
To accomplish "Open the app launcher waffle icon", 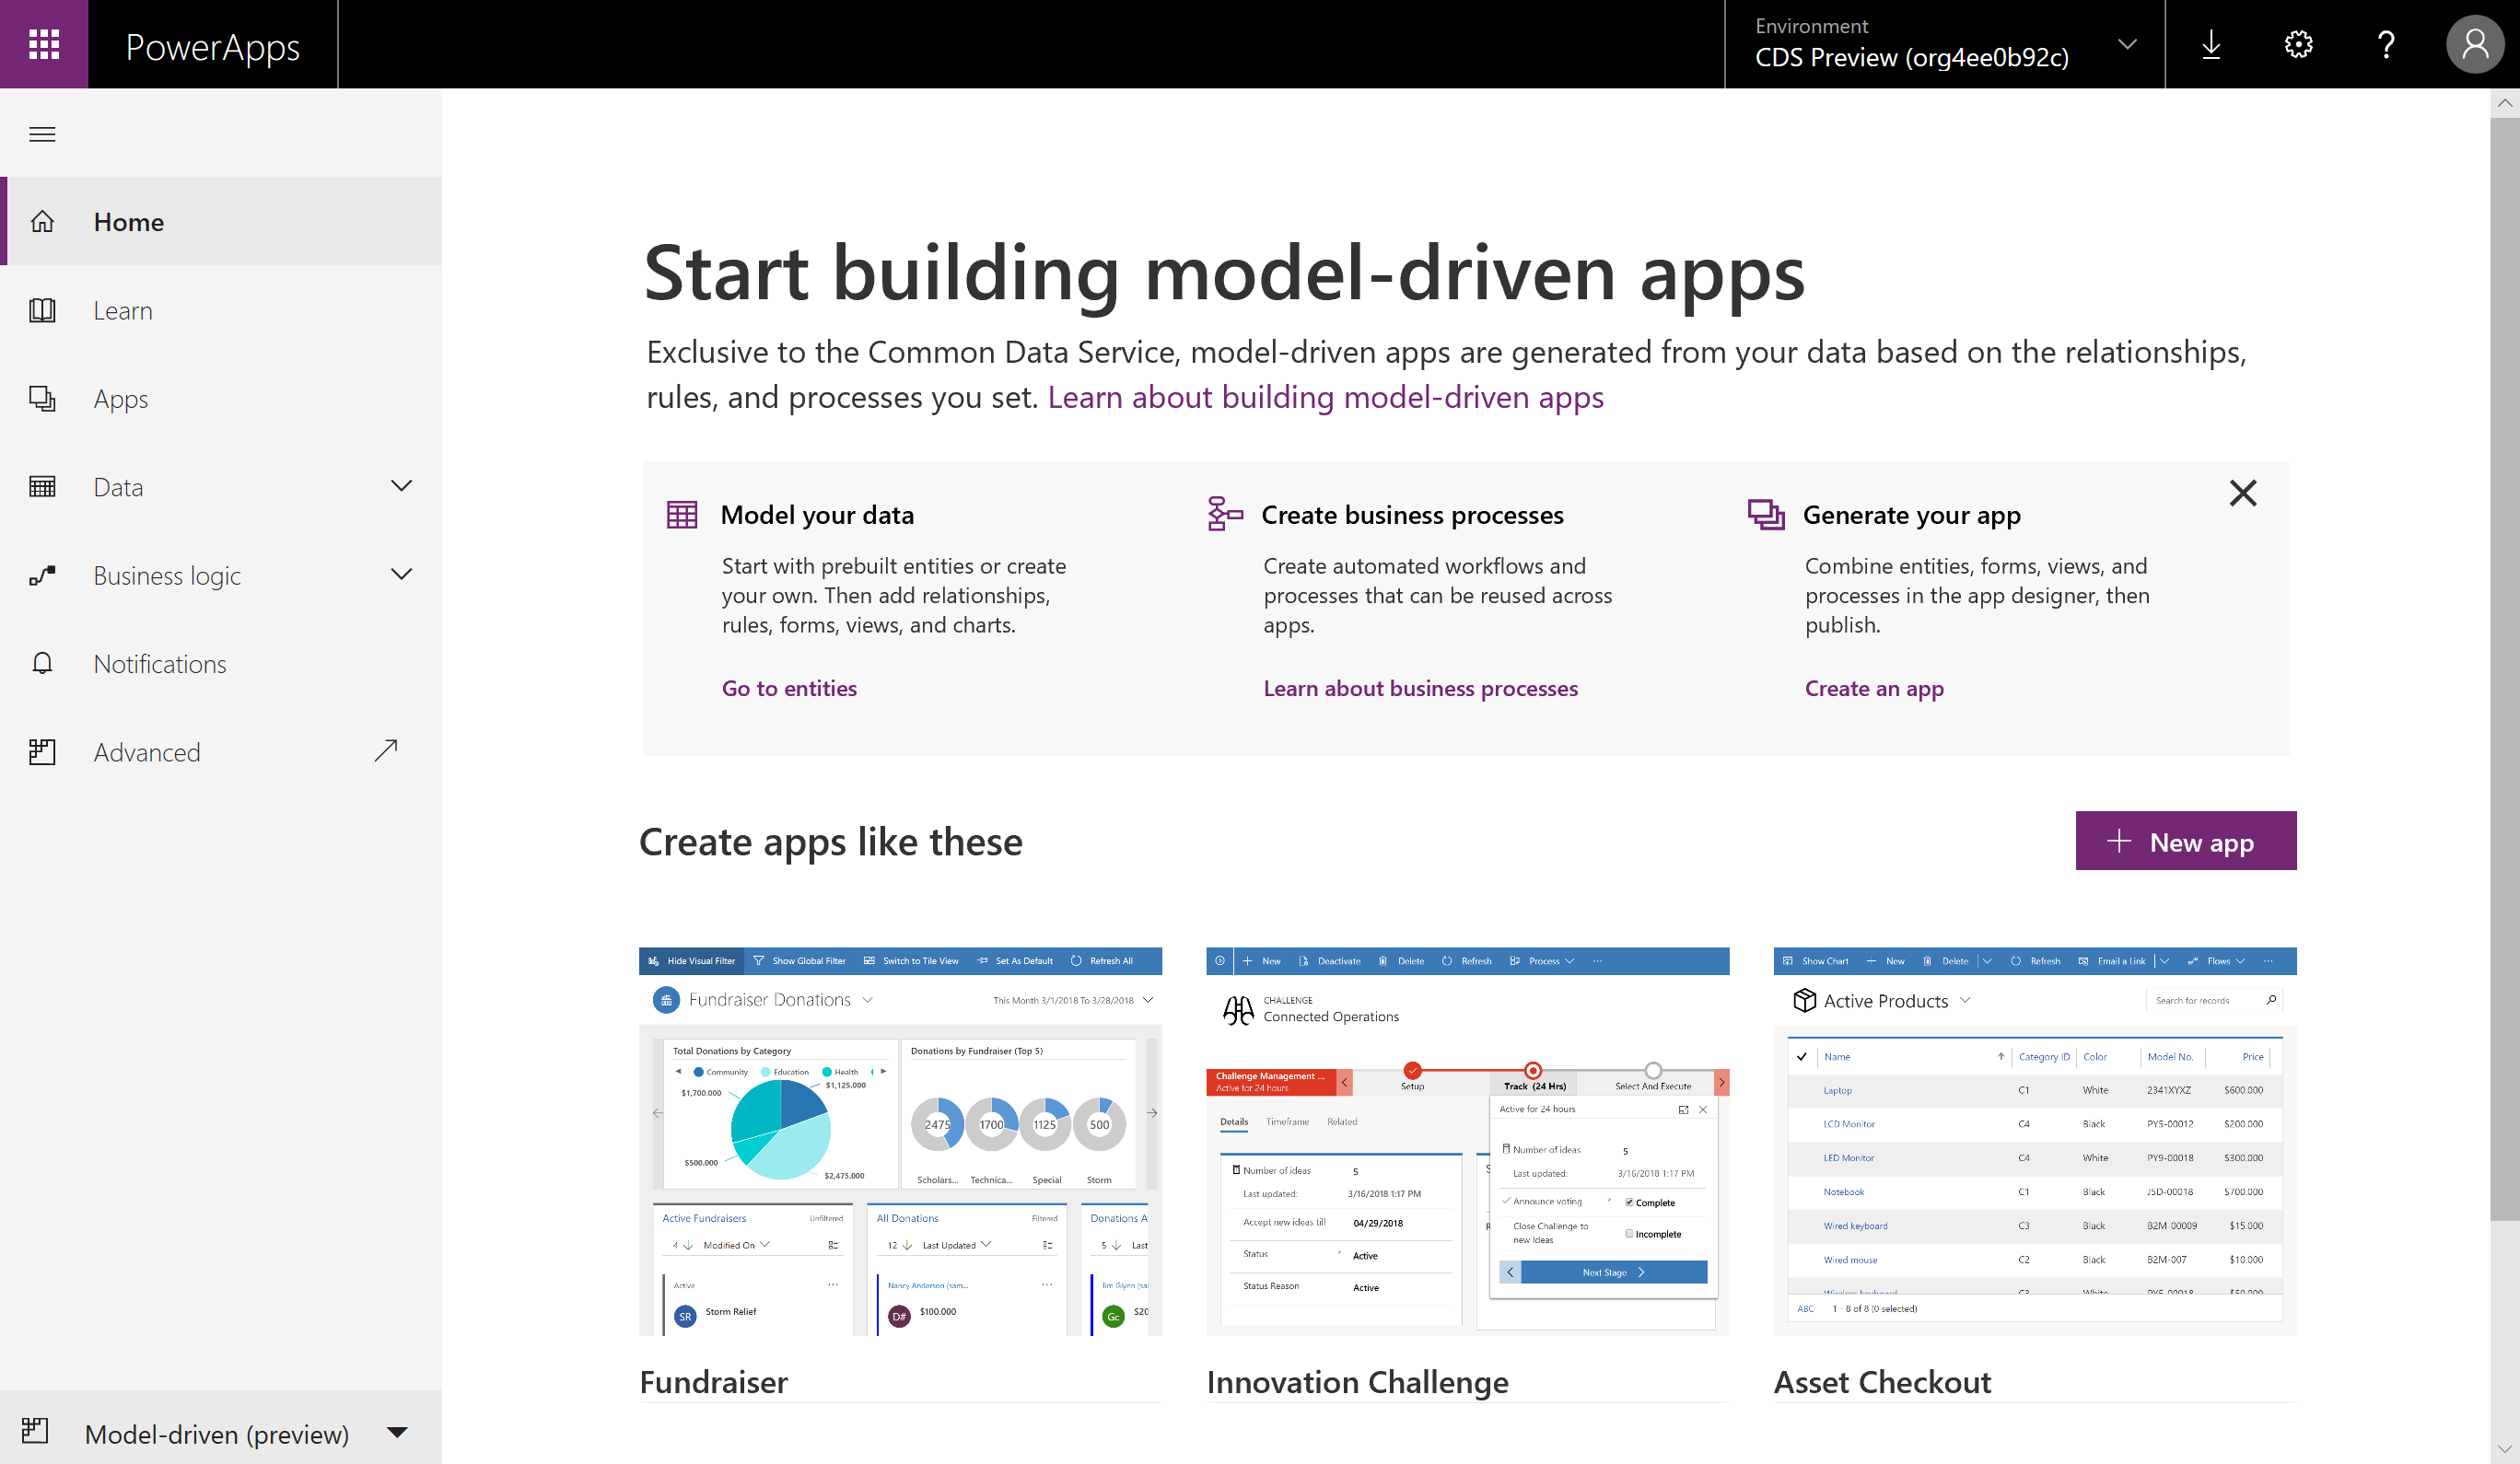I will coord(44,44).
